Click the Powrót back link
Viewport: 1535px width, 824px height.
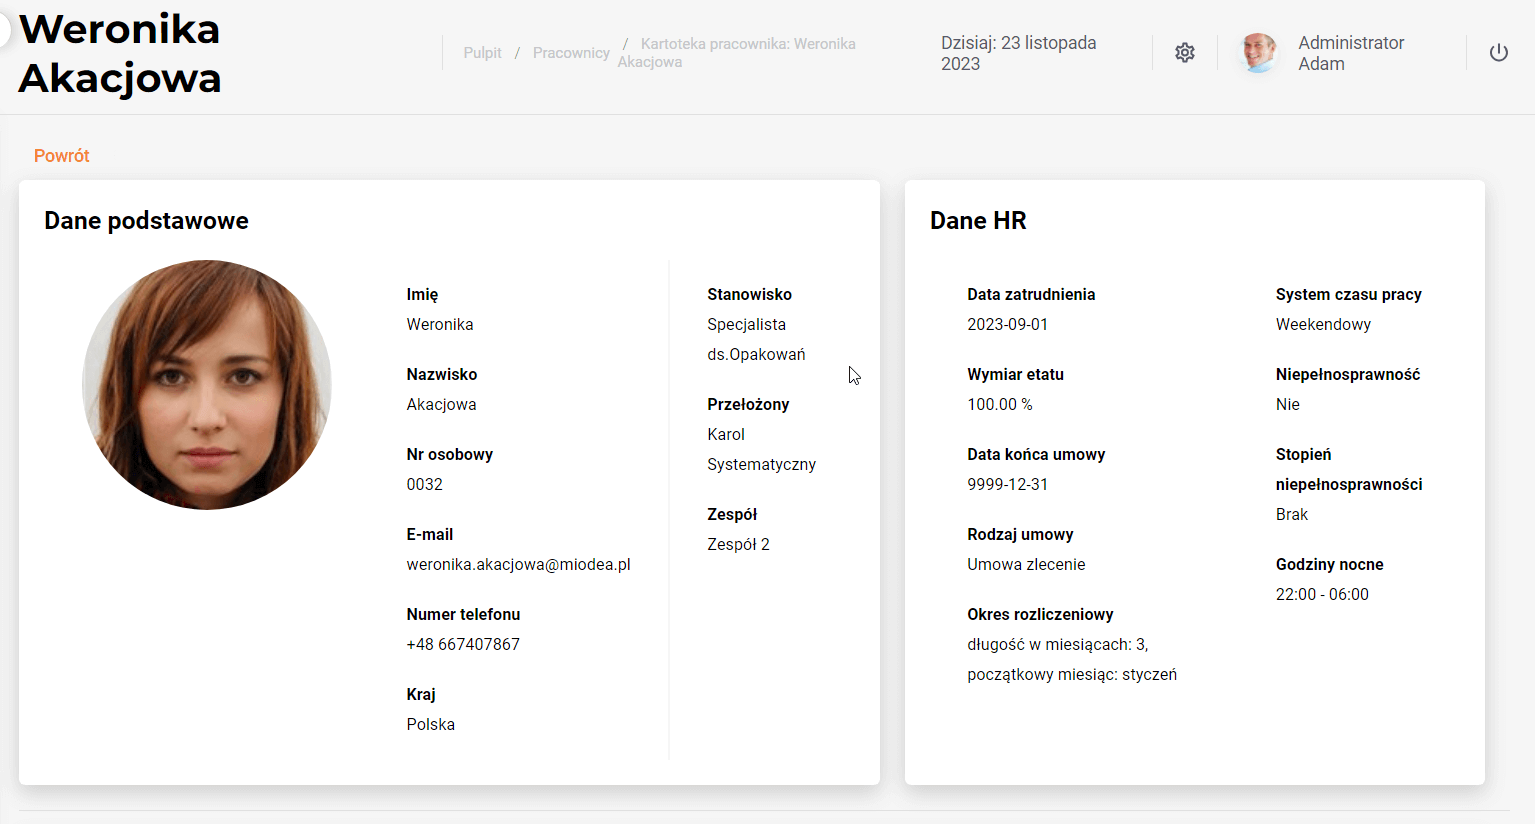pyautogui.click(x=62, y=156)
